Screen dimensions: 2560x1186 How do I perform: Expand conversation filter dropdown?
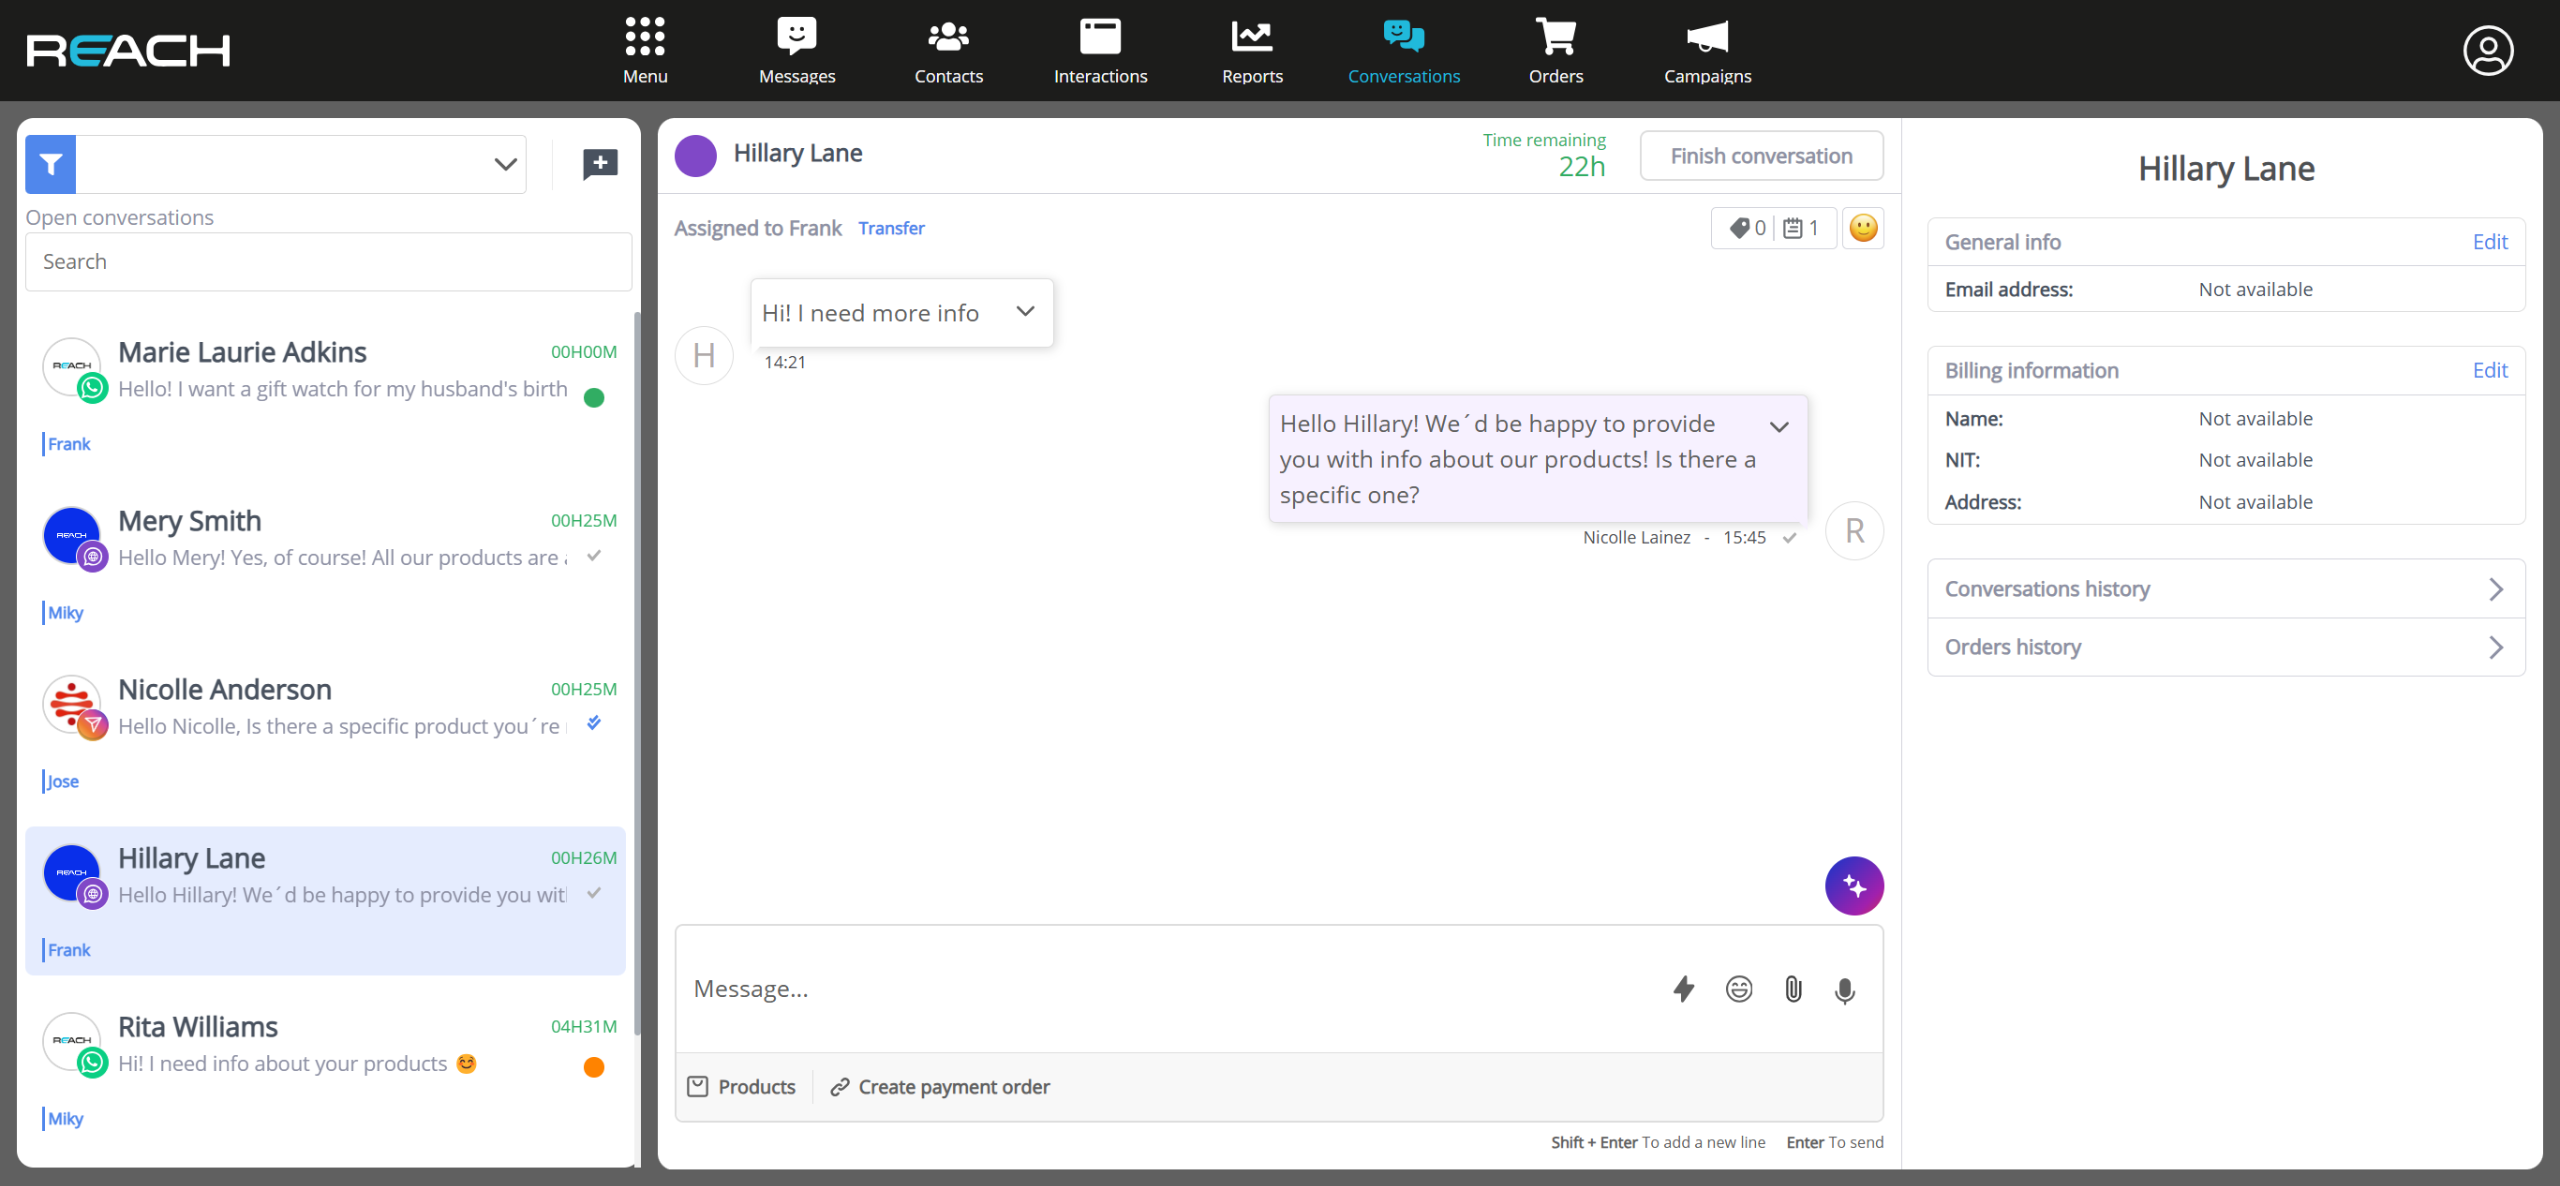pos(505,164)
